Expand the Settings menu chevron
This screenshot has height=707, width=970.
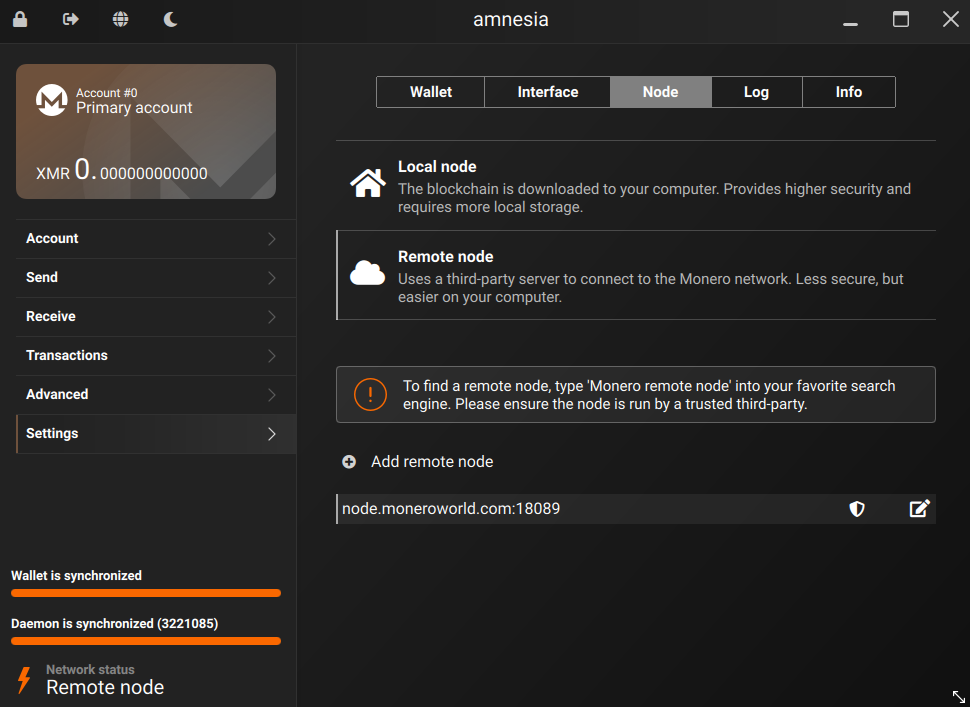[272, 434]
